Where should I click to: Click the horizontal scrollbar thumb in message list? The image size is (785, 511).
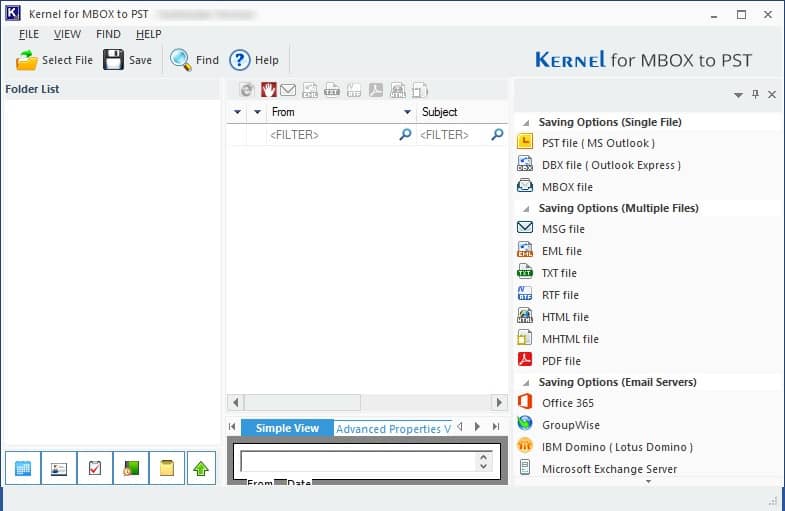click(x=302, y=402)
